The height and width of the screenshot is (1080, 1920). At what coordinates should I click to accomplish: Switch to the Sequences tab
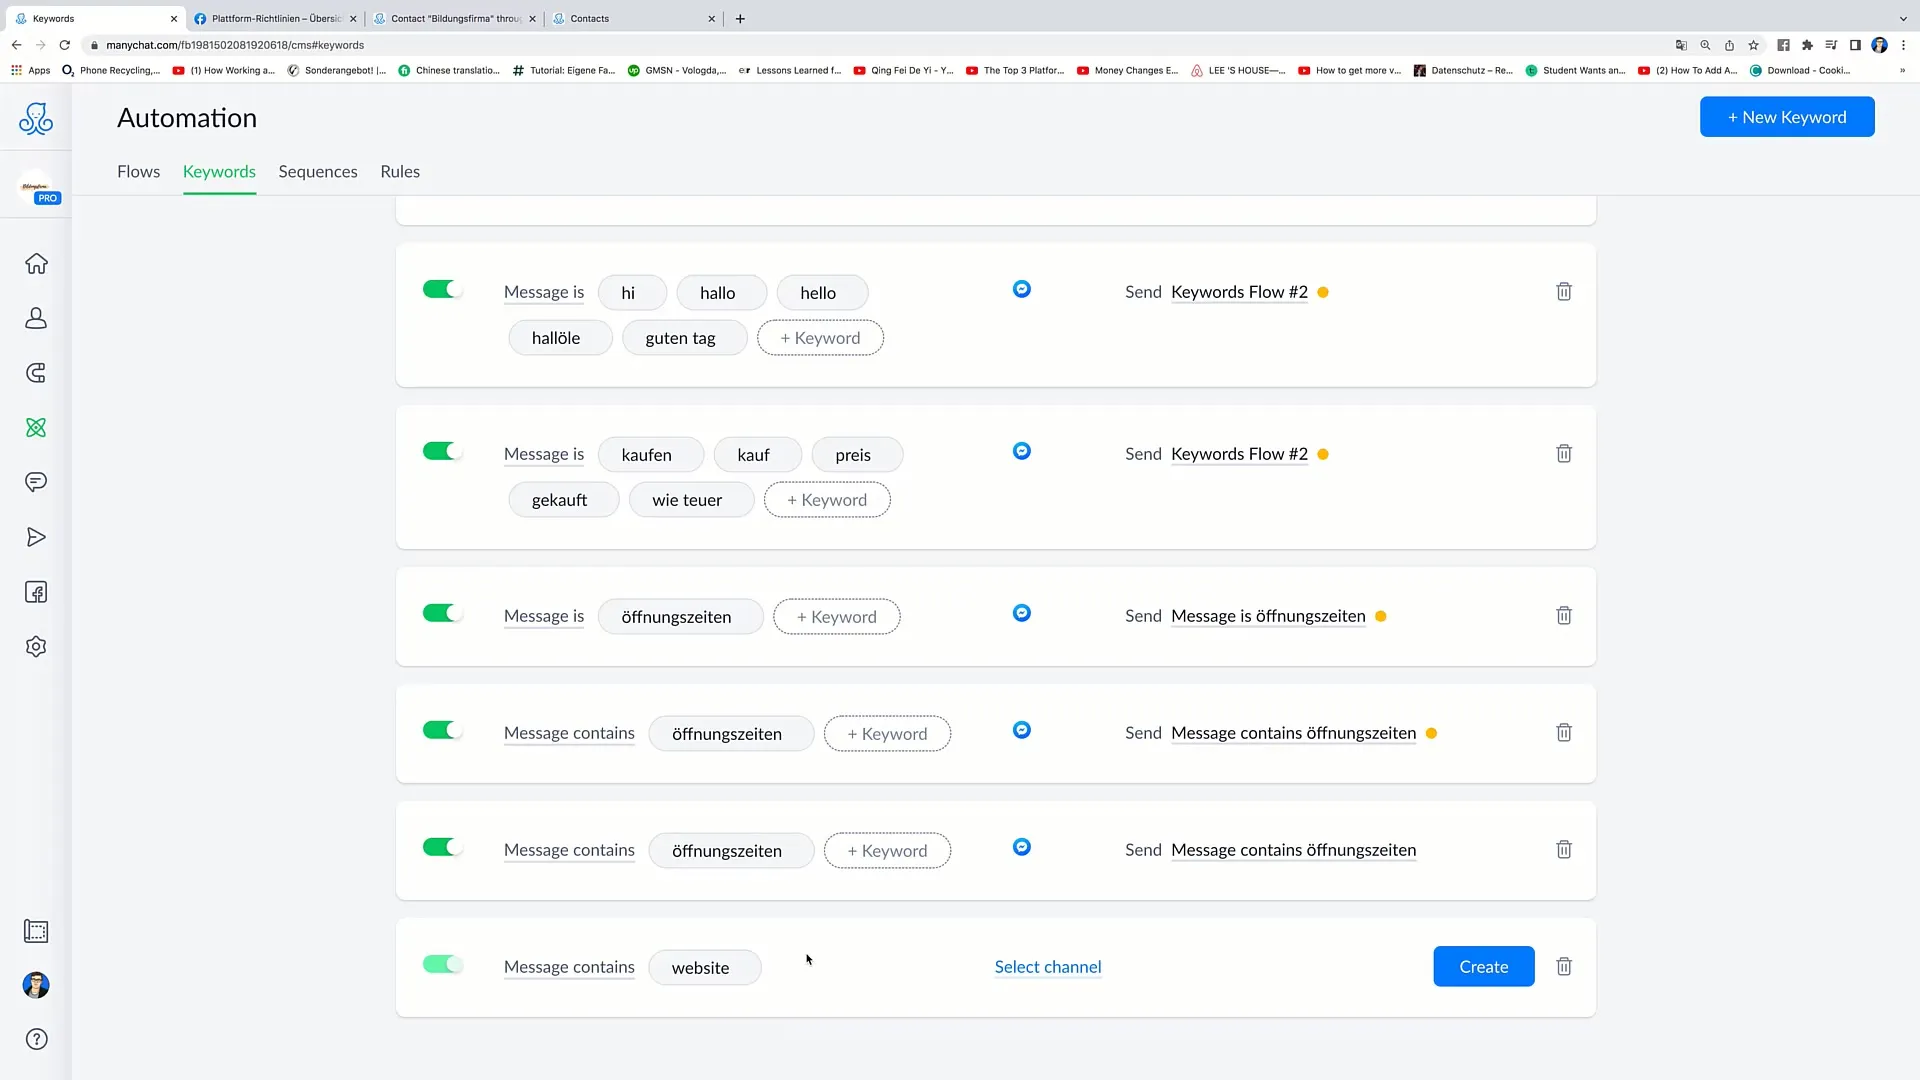[318, 171]
